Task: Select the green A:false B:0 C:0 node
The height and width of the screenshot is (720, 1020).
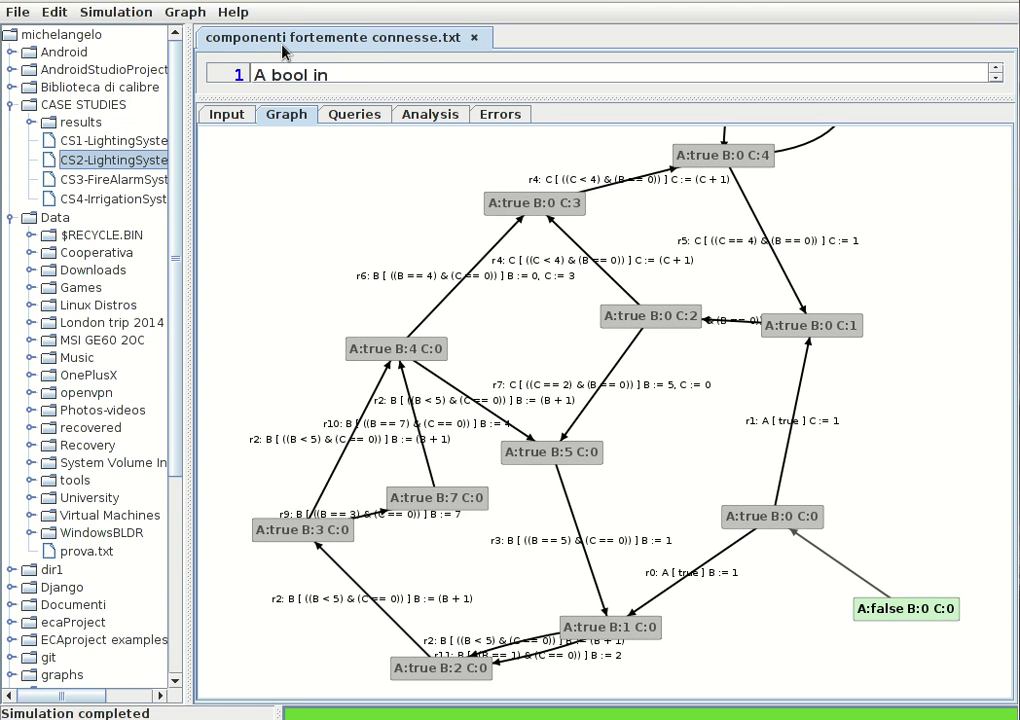Action: coord(906,609)
